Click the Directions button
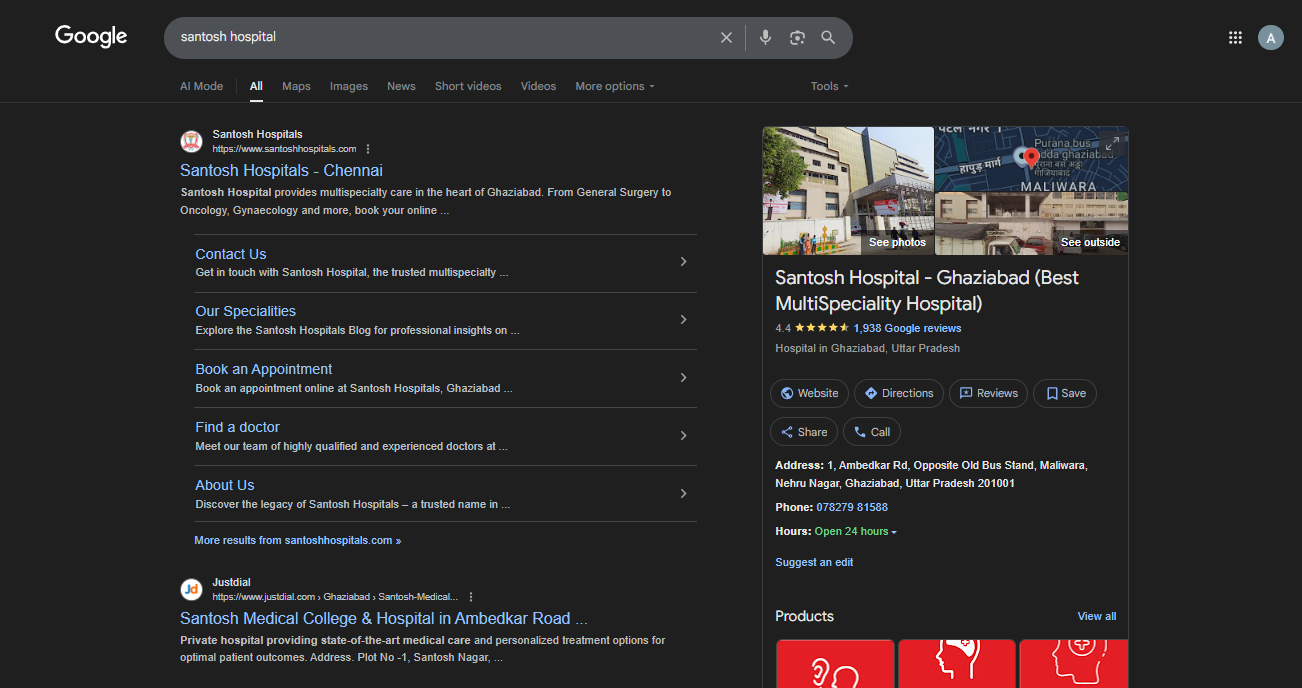Image resolution: width=1302 pixels, height=688 pixels. click(x=898, y=393)
